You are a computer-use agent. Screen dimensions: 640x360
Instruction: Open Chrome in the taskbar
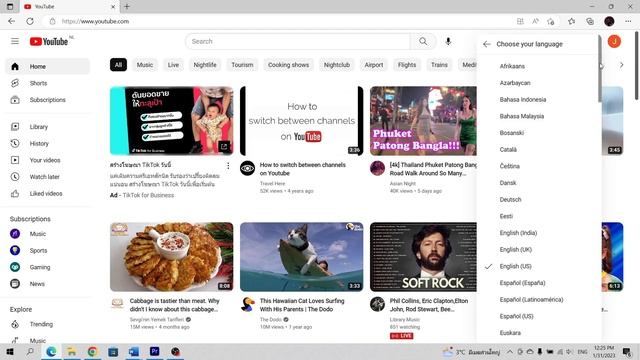point(92,351)
